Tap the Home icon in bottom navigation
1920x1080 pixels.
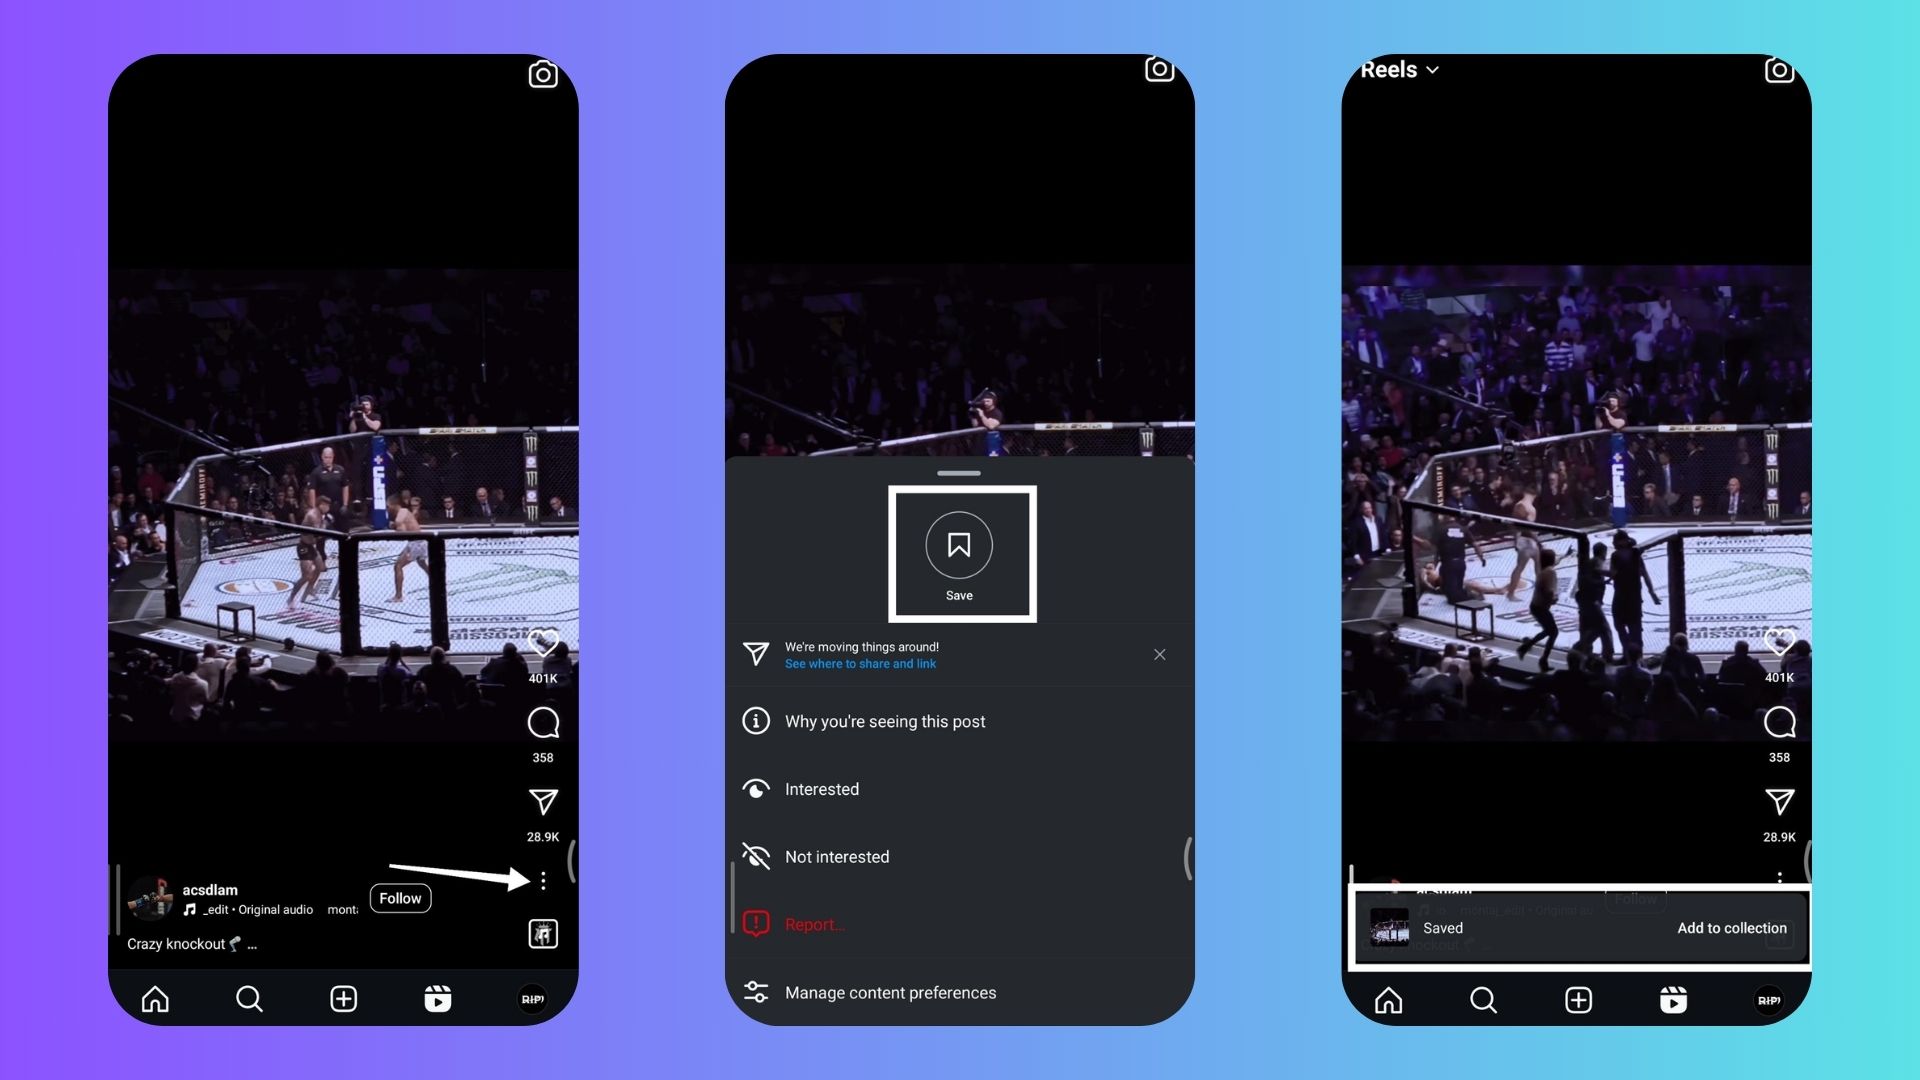click(154, 998)
